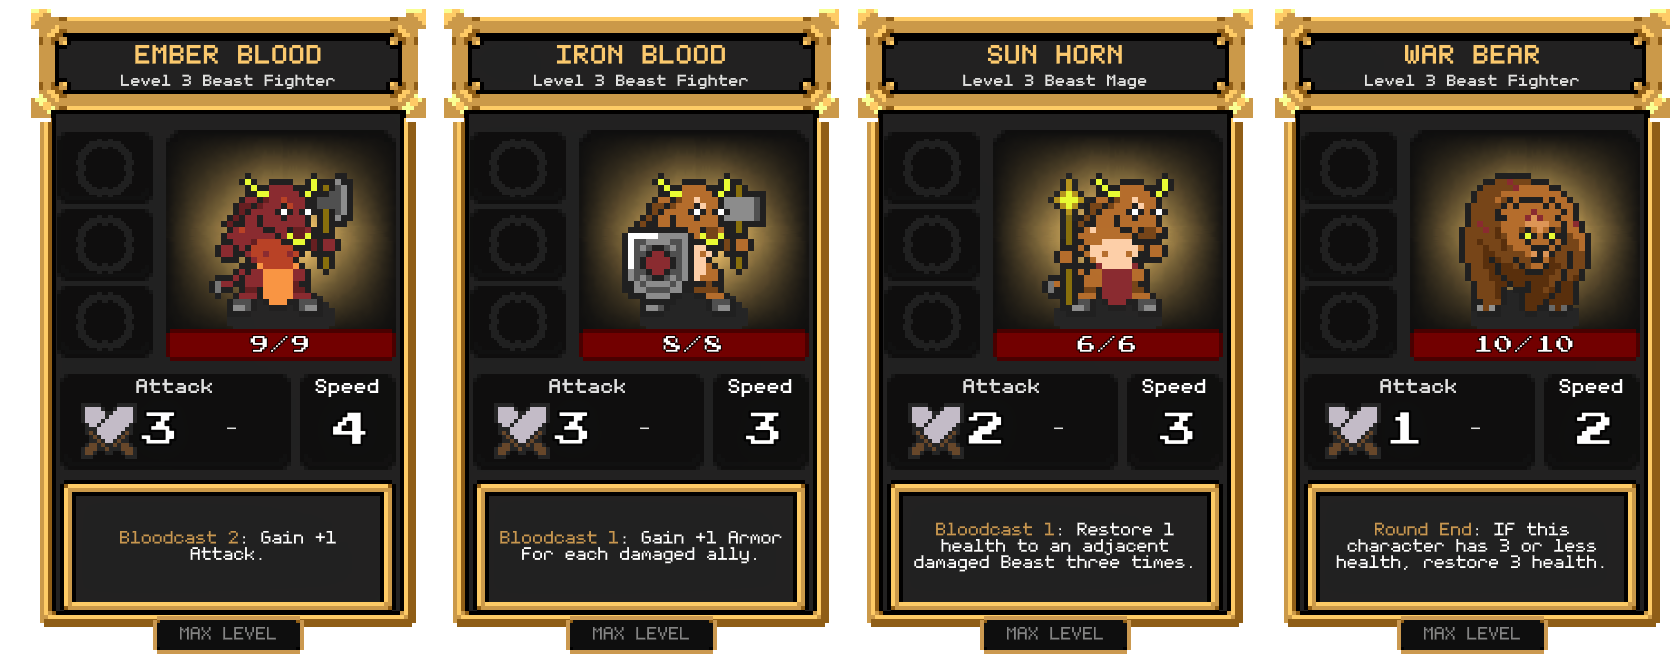Click the Sun Horn attack swords icon
This screenshot has height=665, width=1680.
(936, 430)
